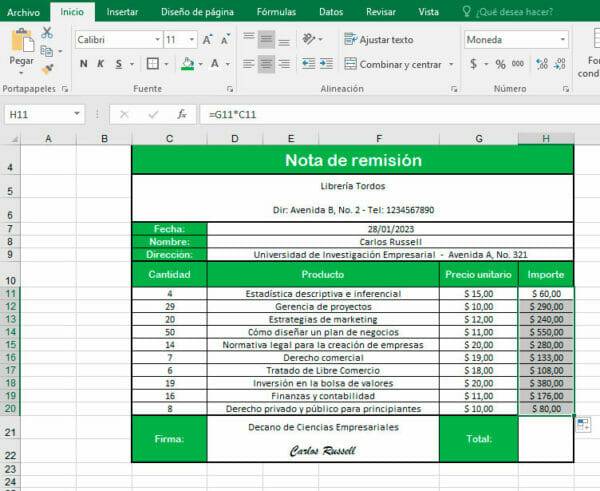
Task: Increase decimal places
Action: click(542, 64)
